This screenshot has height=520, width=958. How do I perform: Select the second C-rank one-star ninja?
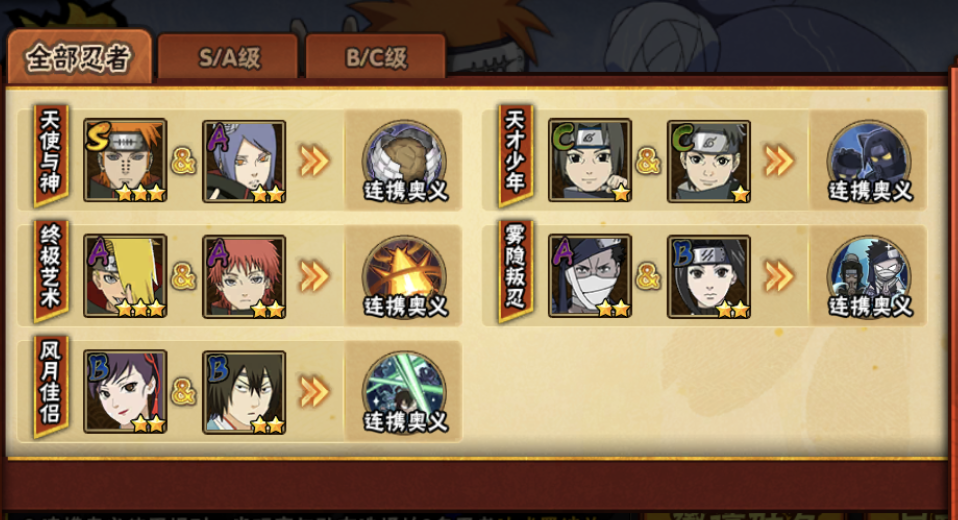pyautogui.click(x=709, y=161)
